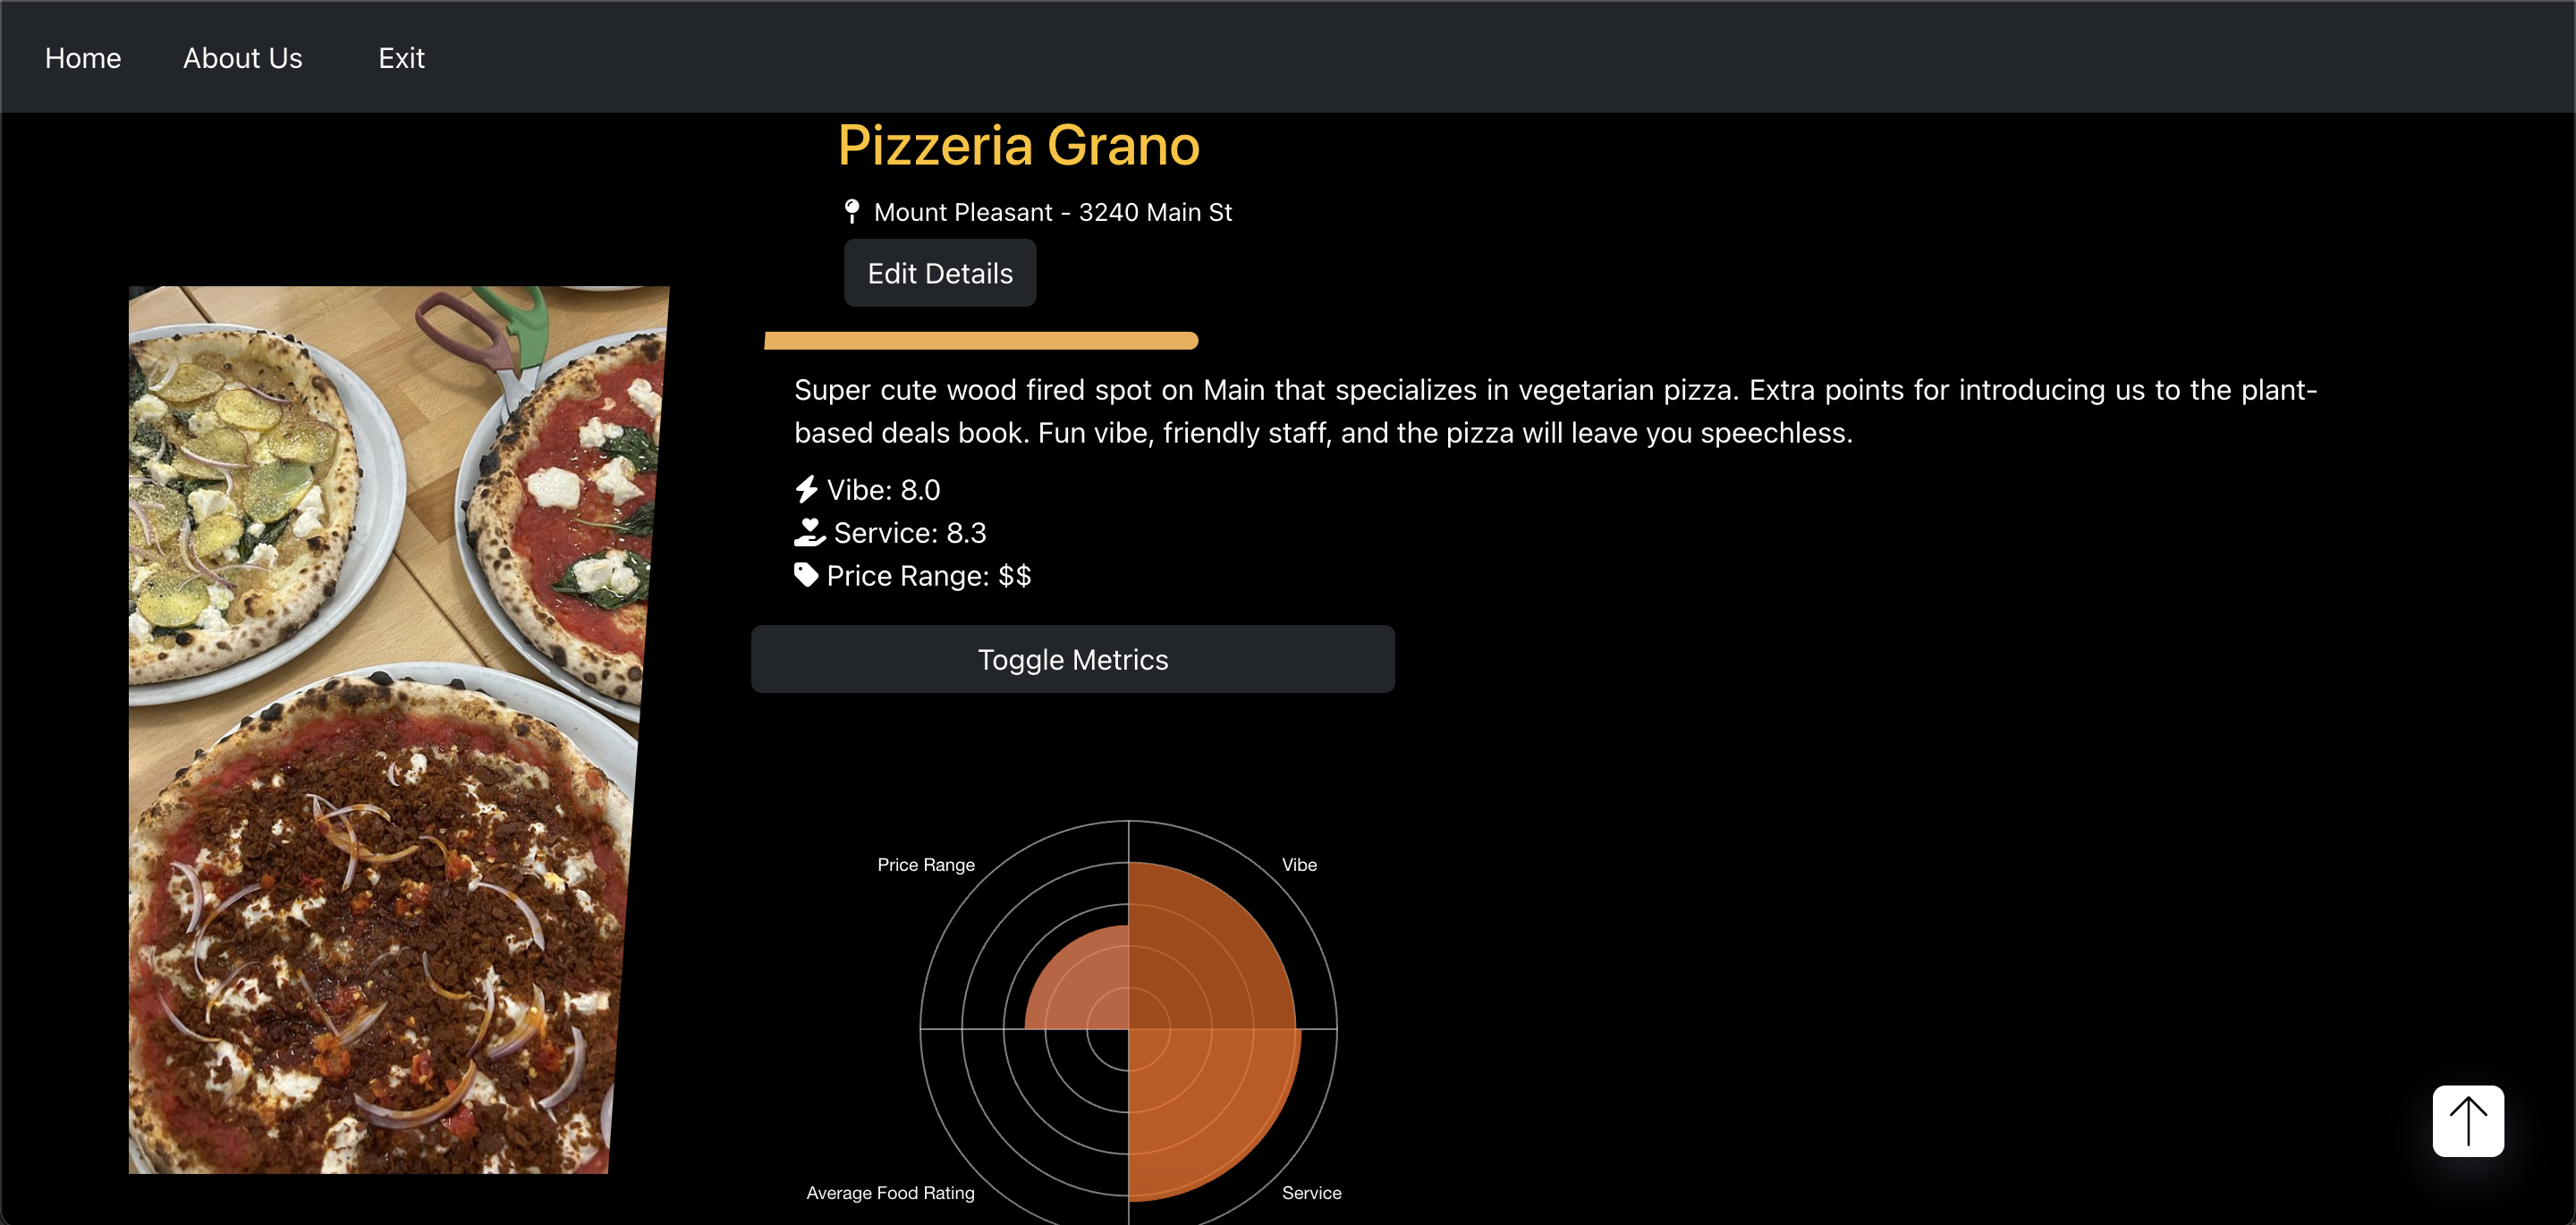Screen dimensions: 2576x1225
Task: Click the Average Food Rating chart label
Action: point(890,1192)
